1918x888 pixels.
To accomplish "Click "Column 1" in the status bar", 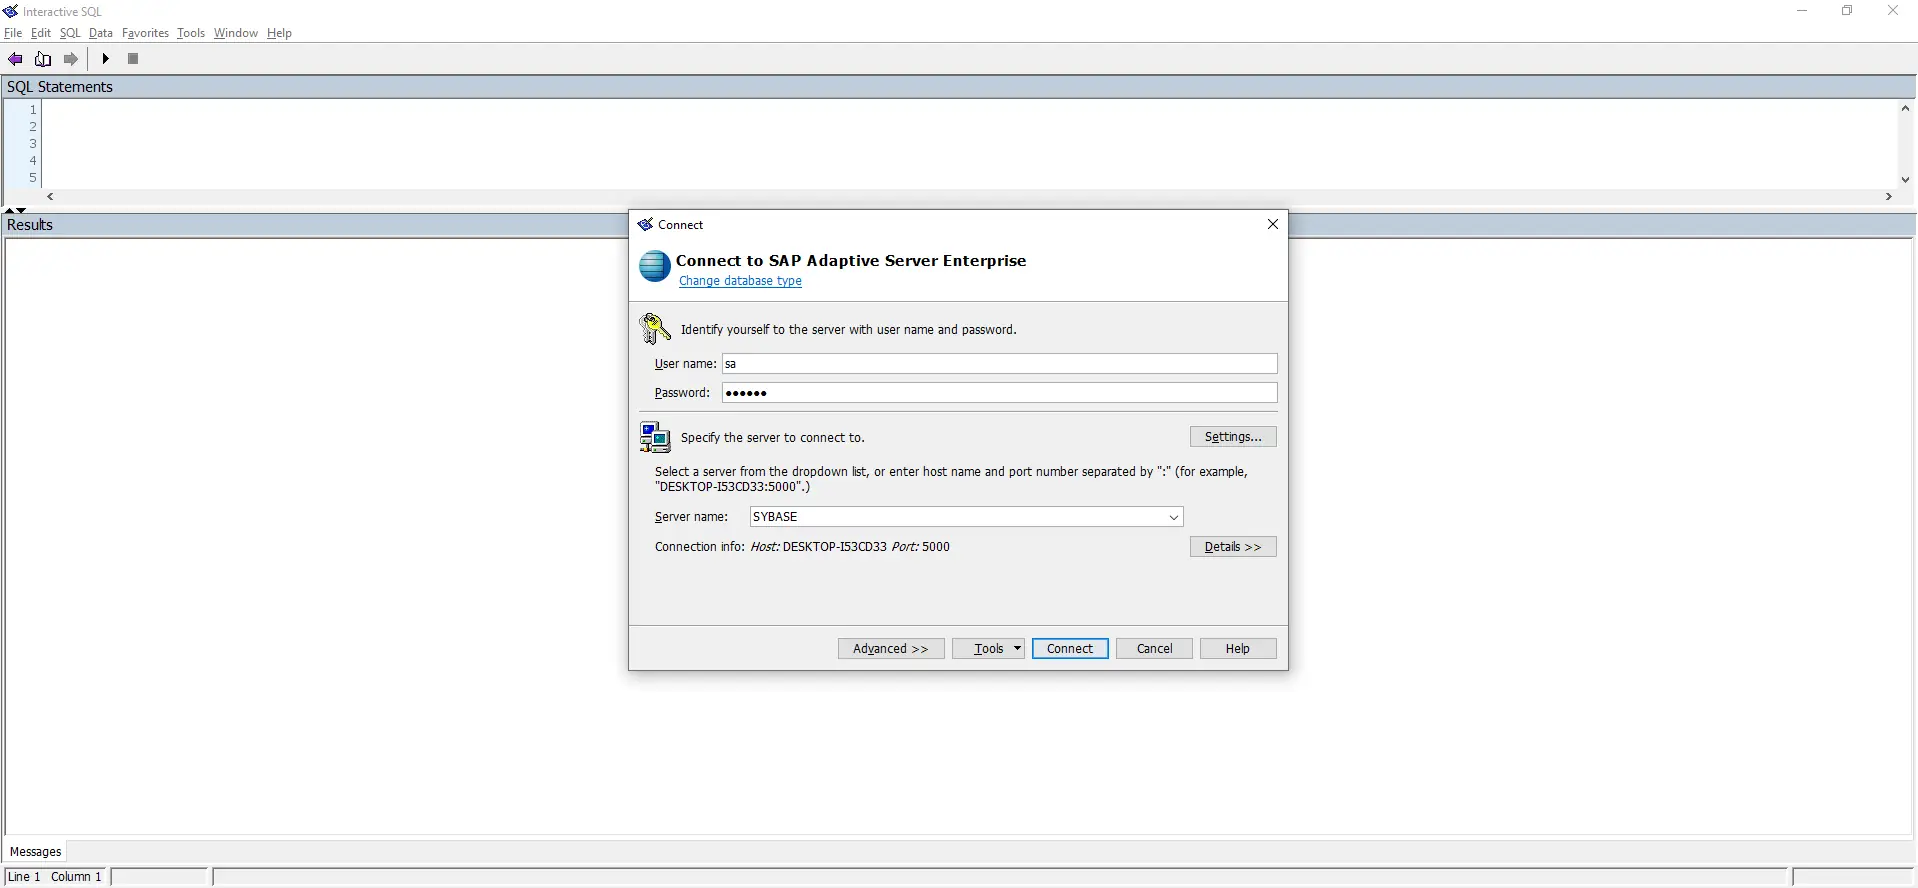I will pyautogui.click(x=76, y=877).
